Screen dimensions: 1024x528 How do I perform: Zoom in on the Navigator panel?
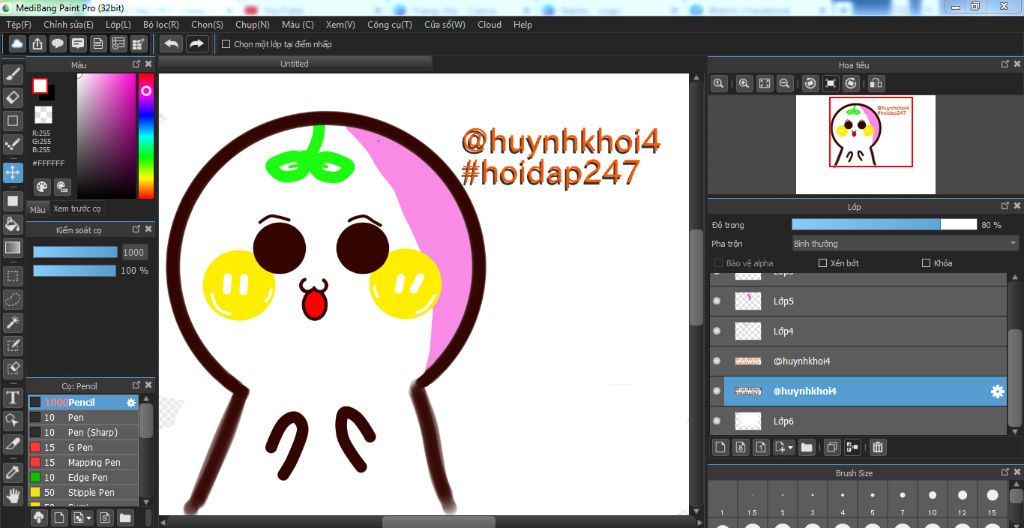(744, 83)
